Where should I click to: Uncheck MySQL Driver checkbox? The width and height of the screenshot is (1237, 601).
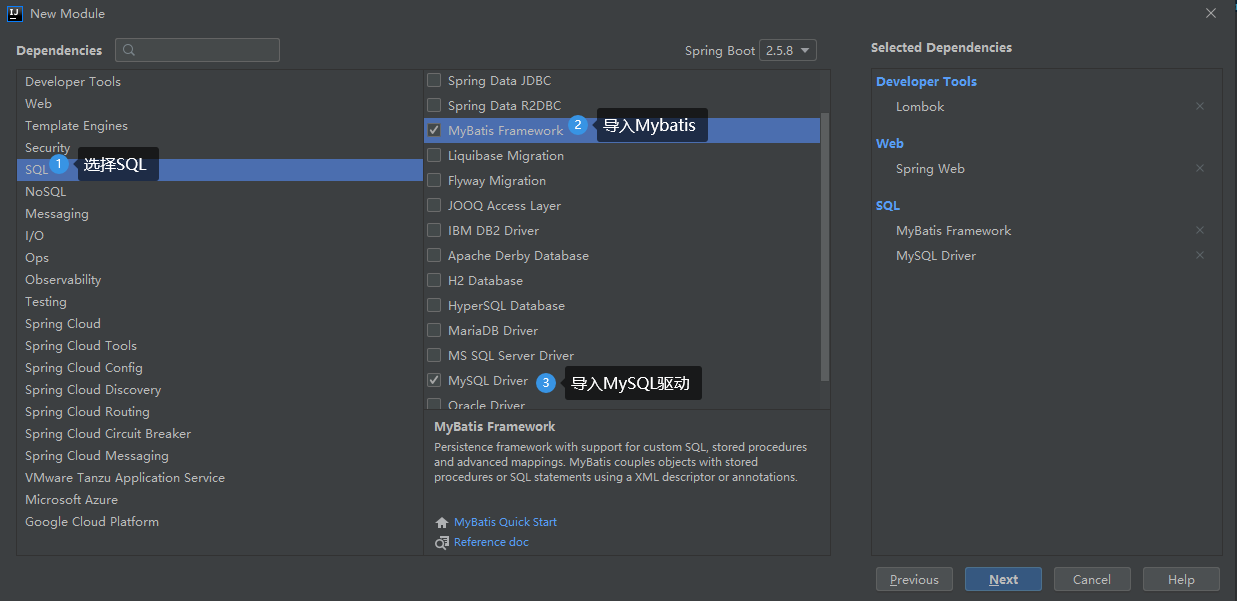tap(434, 380)
